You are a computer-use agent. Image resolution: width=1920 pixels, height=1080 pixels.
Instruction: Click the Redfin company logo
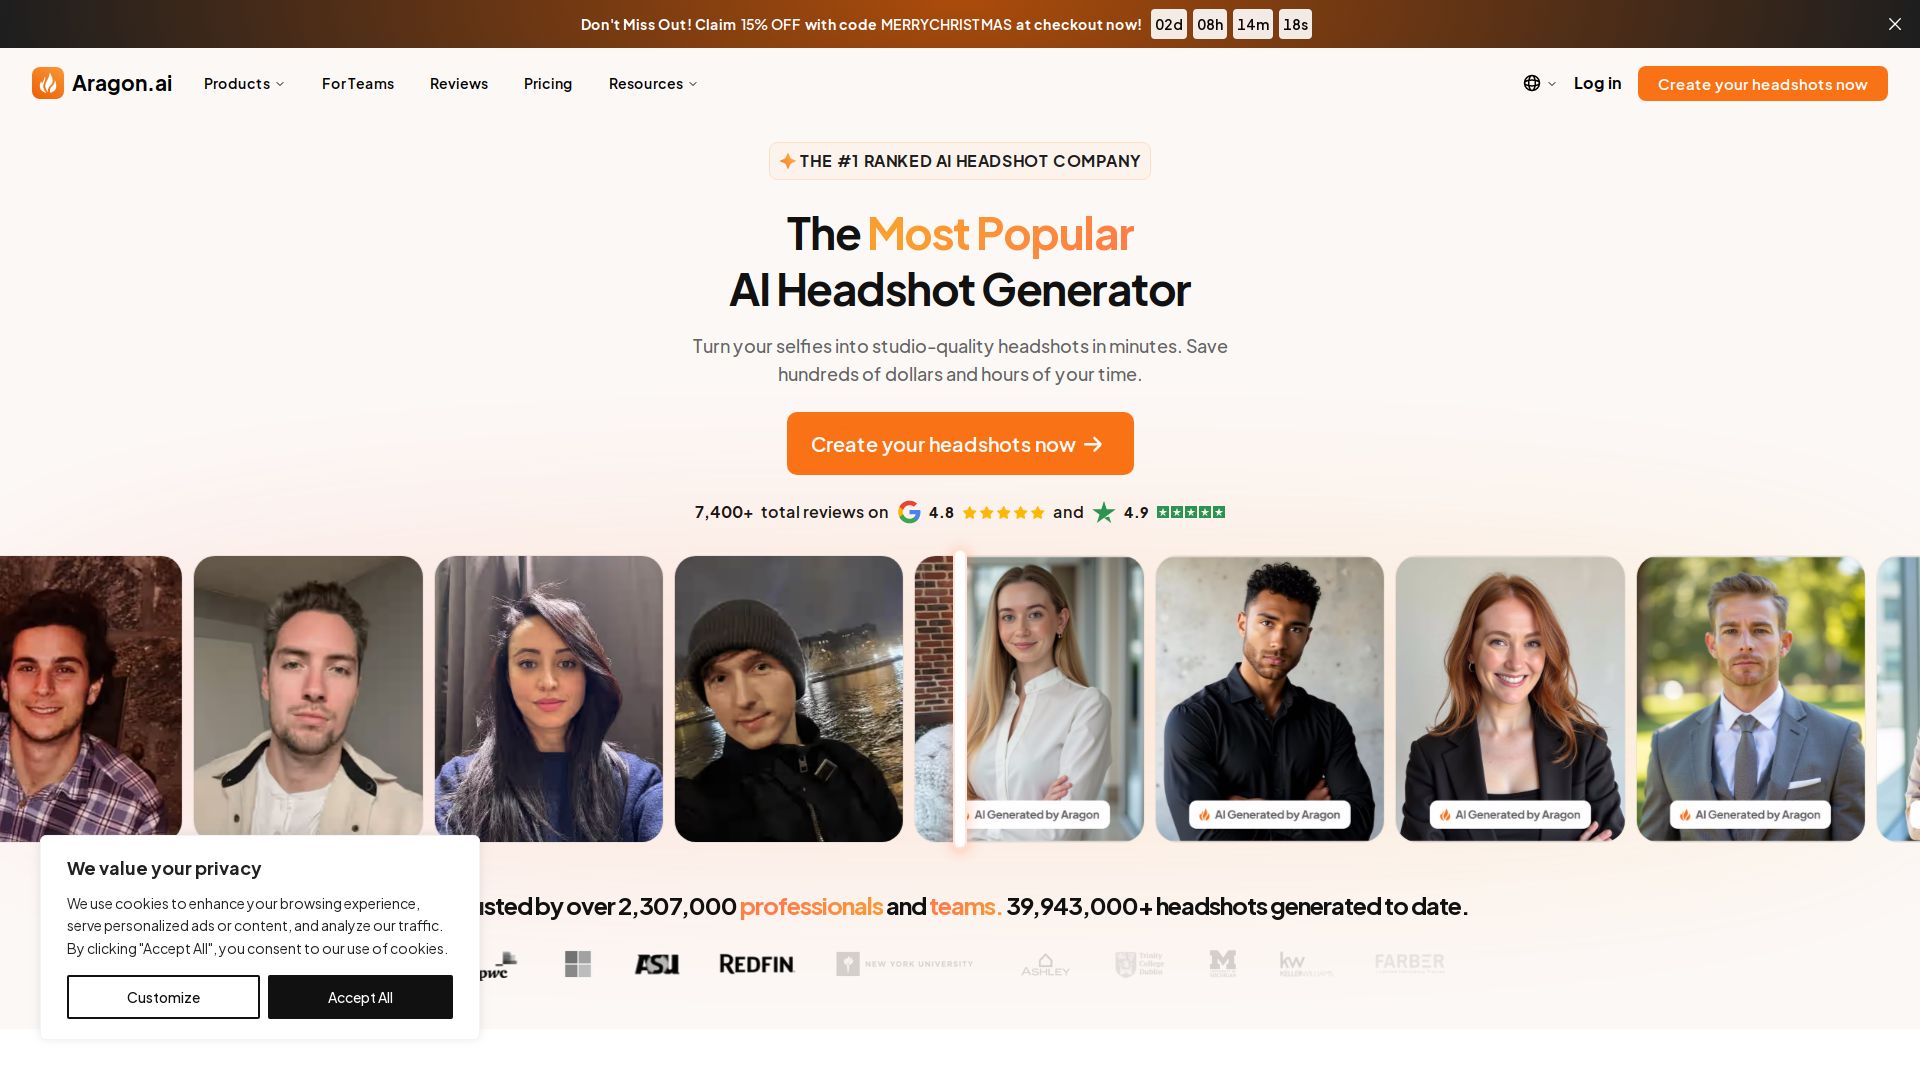(x=757, y=964)
